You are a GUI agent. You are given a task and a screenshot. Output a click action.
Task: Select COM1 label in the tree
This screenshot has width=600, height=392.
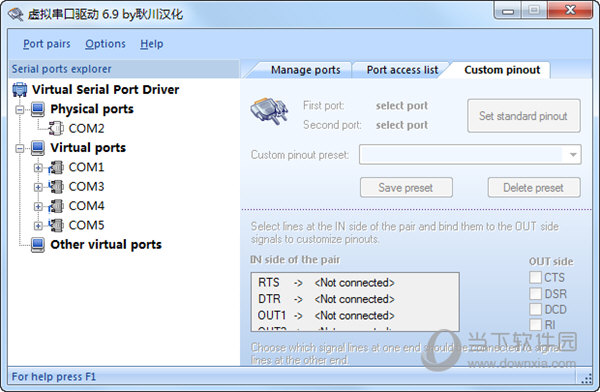click(86, 167)
